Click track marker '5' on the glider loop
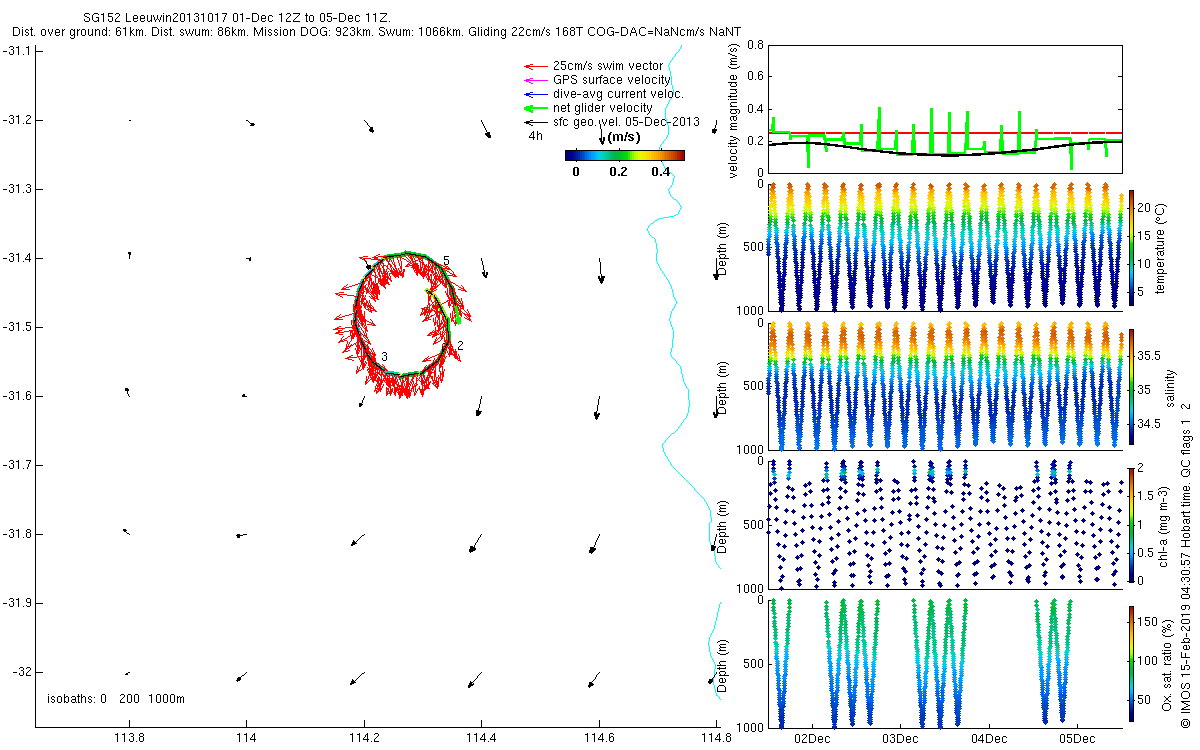 446,261
